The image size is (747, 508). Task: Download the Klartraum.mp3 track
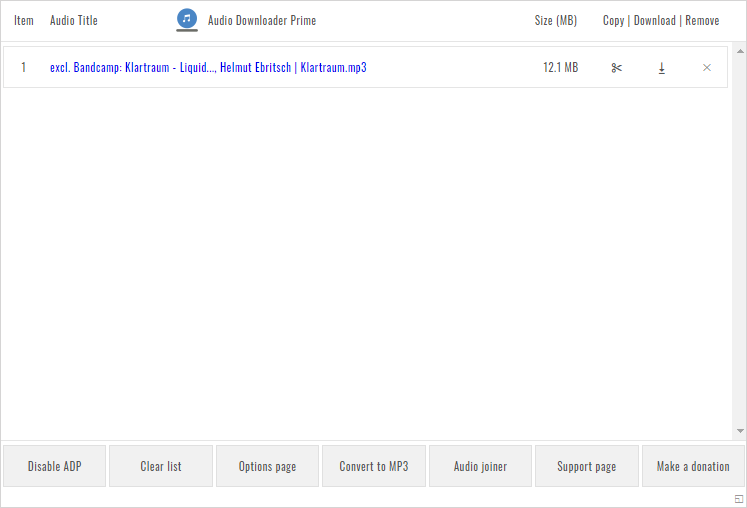662,68
